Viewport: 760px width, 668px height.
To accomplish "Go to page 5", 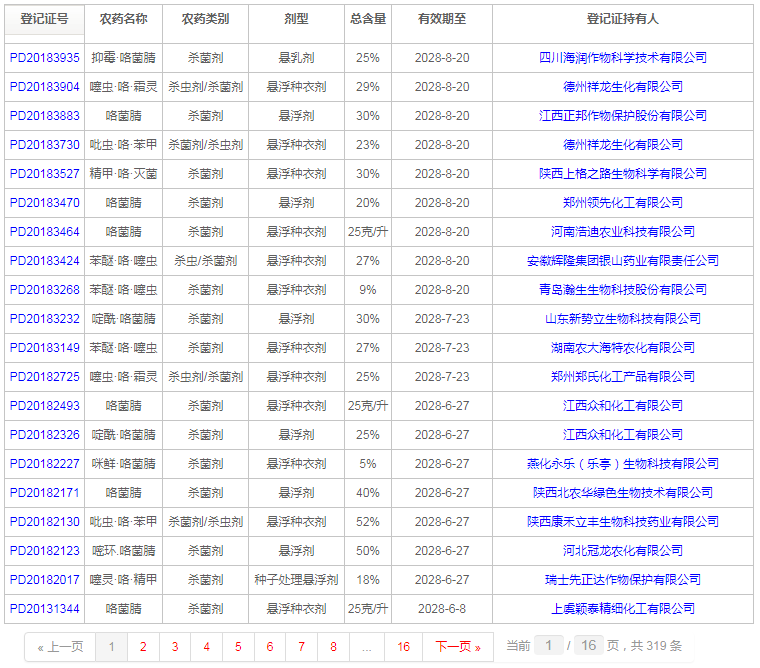I will (x=238, y=647).
